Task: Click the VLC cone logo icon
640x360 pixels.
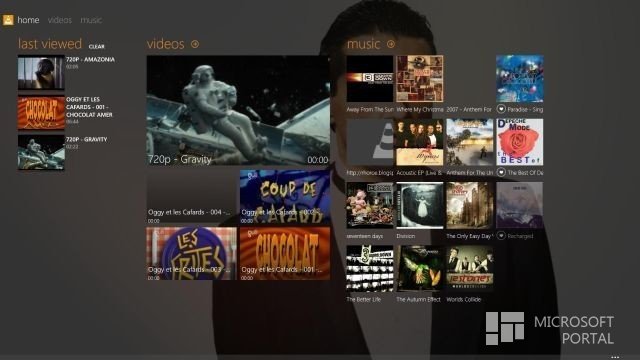Action: click(x=8, y=20)
